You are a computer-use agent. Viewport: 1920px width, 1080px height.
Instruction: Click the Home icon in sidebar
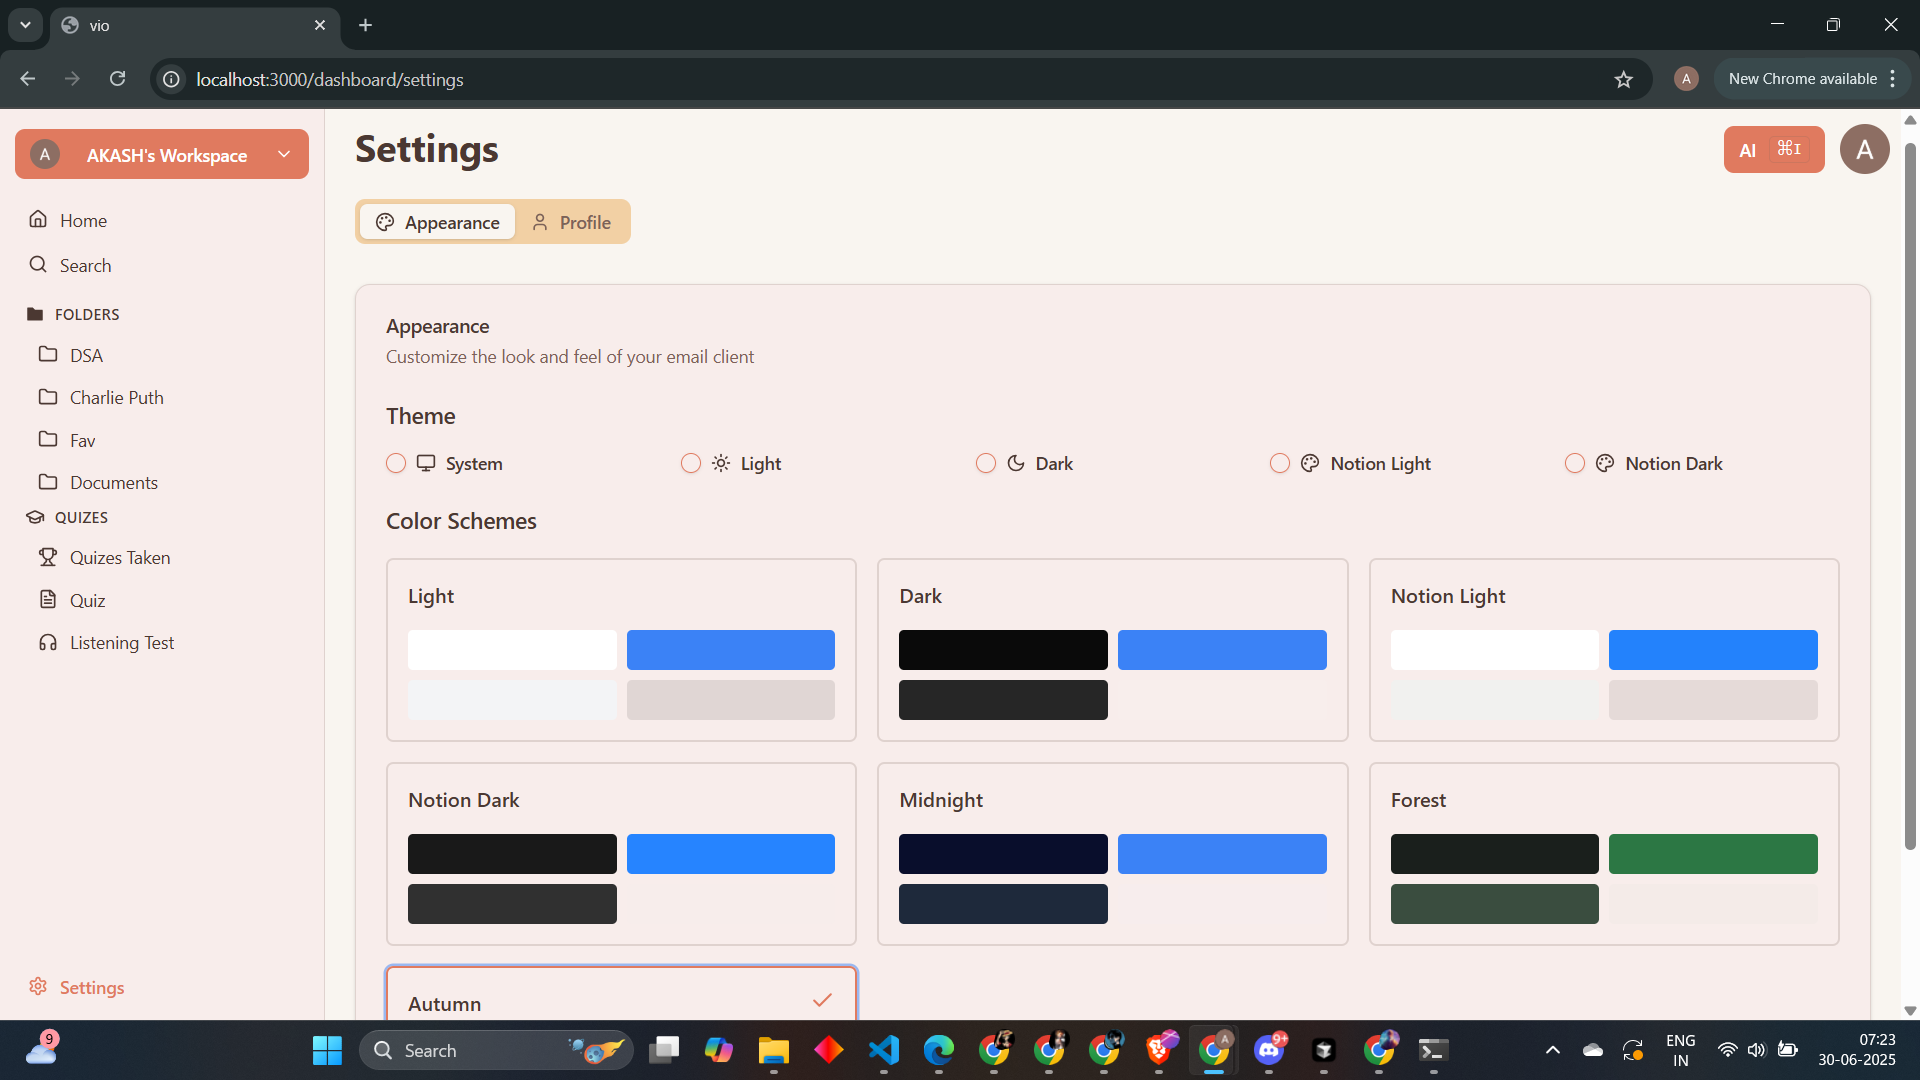tap(38, 219)
